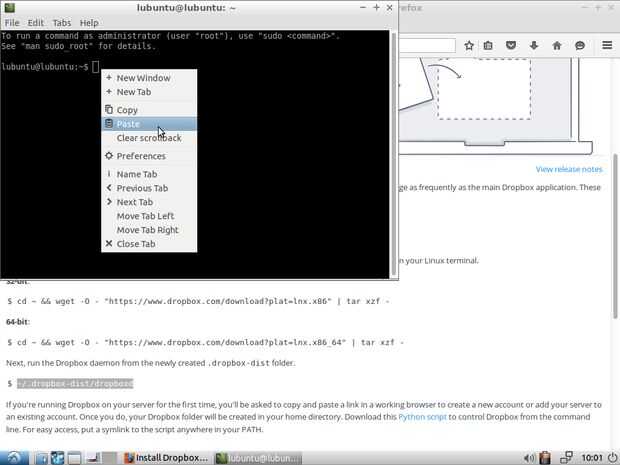Click the highlighted dropbox-dist command text
Screen dimensions: 620x465
[75, 384]
